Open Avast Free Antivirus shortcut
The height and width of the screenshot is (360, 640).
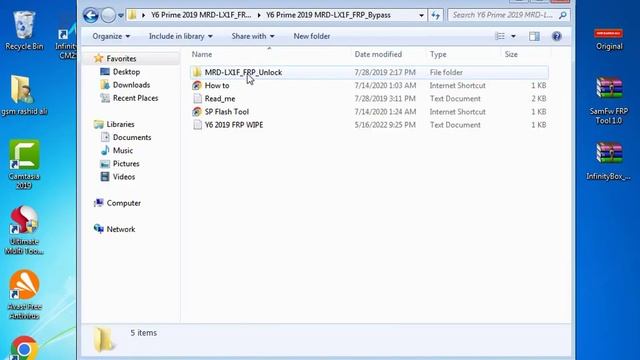point(24,295)
